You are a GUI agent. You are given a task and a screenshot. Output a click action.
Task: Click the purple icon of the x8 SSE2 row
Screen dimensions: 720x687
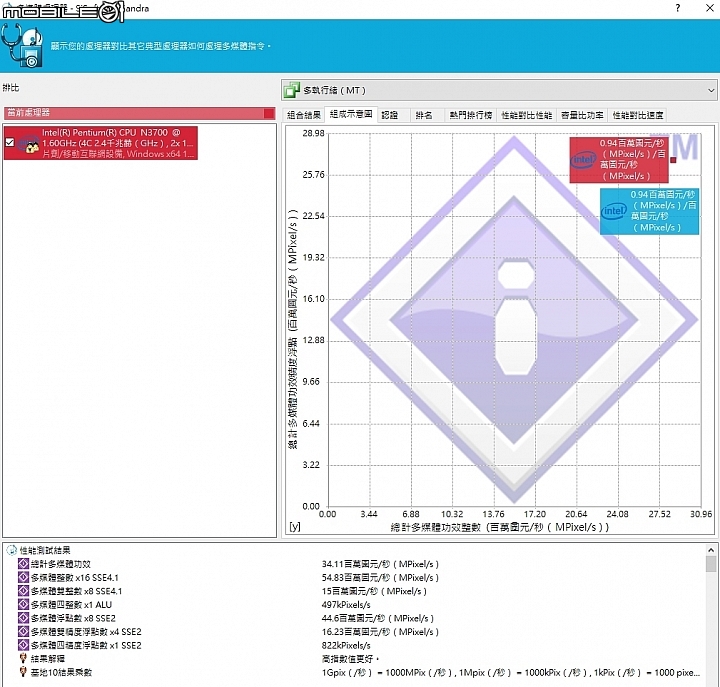pos(23,618)
